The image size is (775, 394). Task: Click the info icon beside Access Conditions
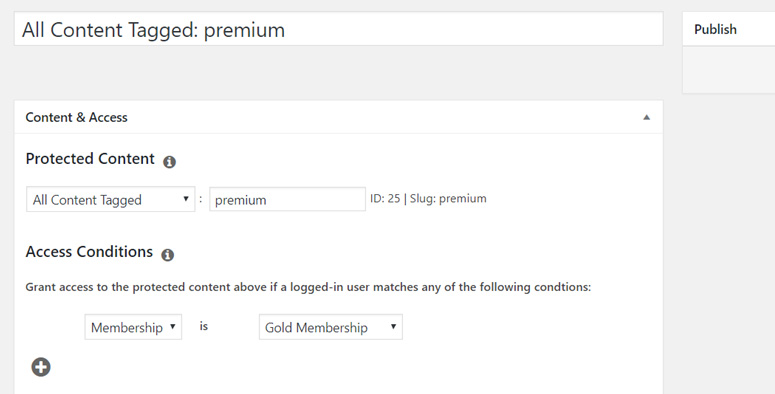tap(168, 255)
